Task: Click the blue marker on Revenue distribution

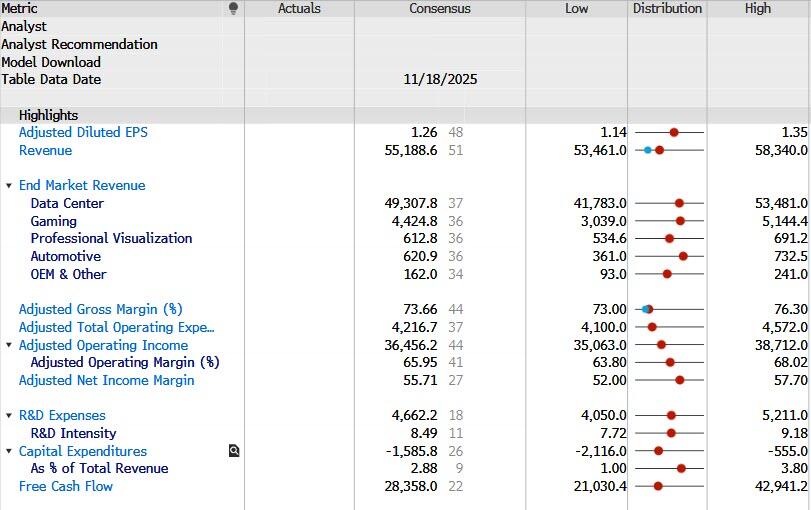Action: pyautogui.click(x=648, y=151)
